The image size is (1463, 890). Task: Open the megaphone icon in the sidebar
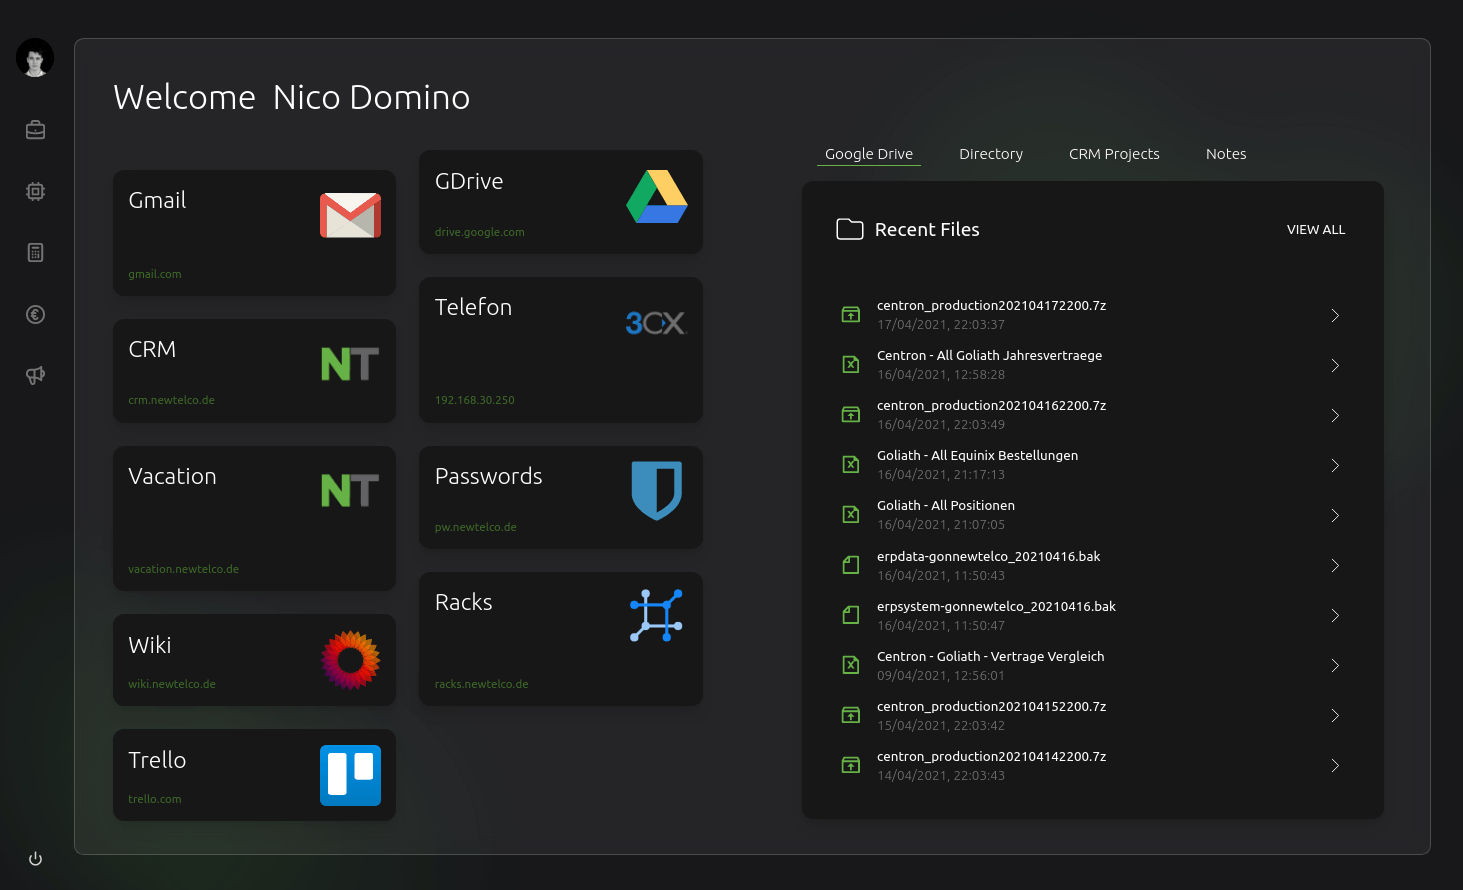pyautogui.click(x=35, y=376)
